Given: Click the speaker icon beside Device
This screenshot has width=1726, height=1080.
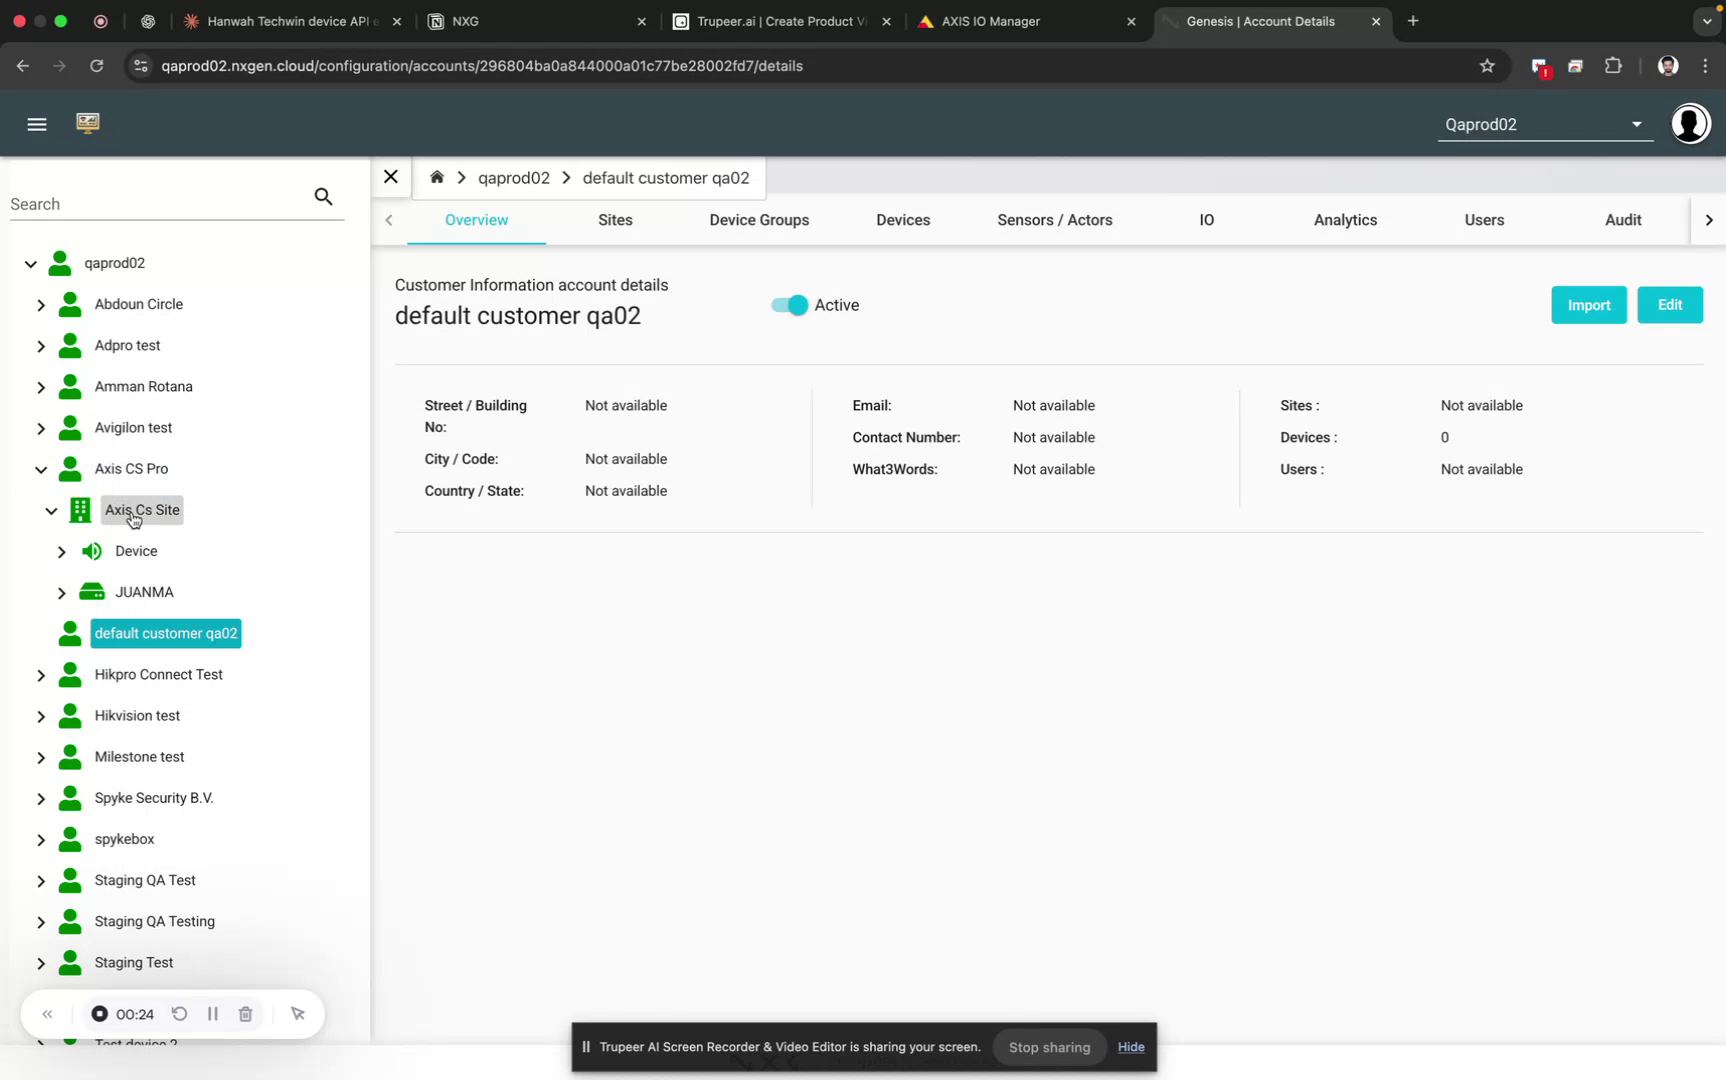Looking at the screenshot, I should pos(92,551).
